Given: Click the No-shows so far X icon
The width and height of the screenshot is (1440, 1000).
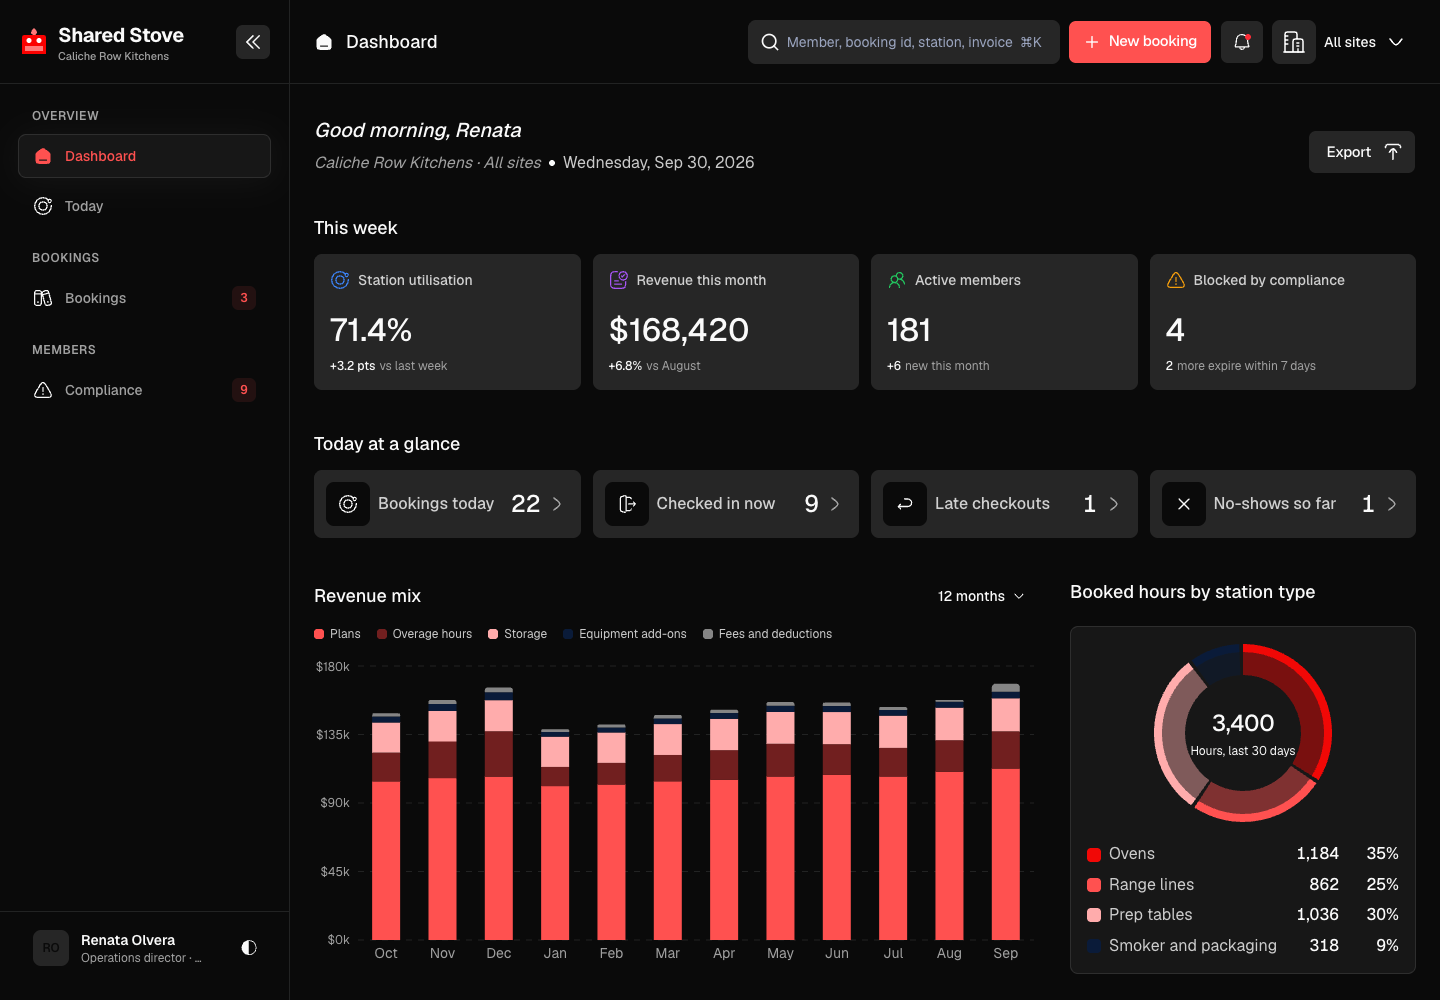Looking at the screenshot, I should click(1184, 504).
